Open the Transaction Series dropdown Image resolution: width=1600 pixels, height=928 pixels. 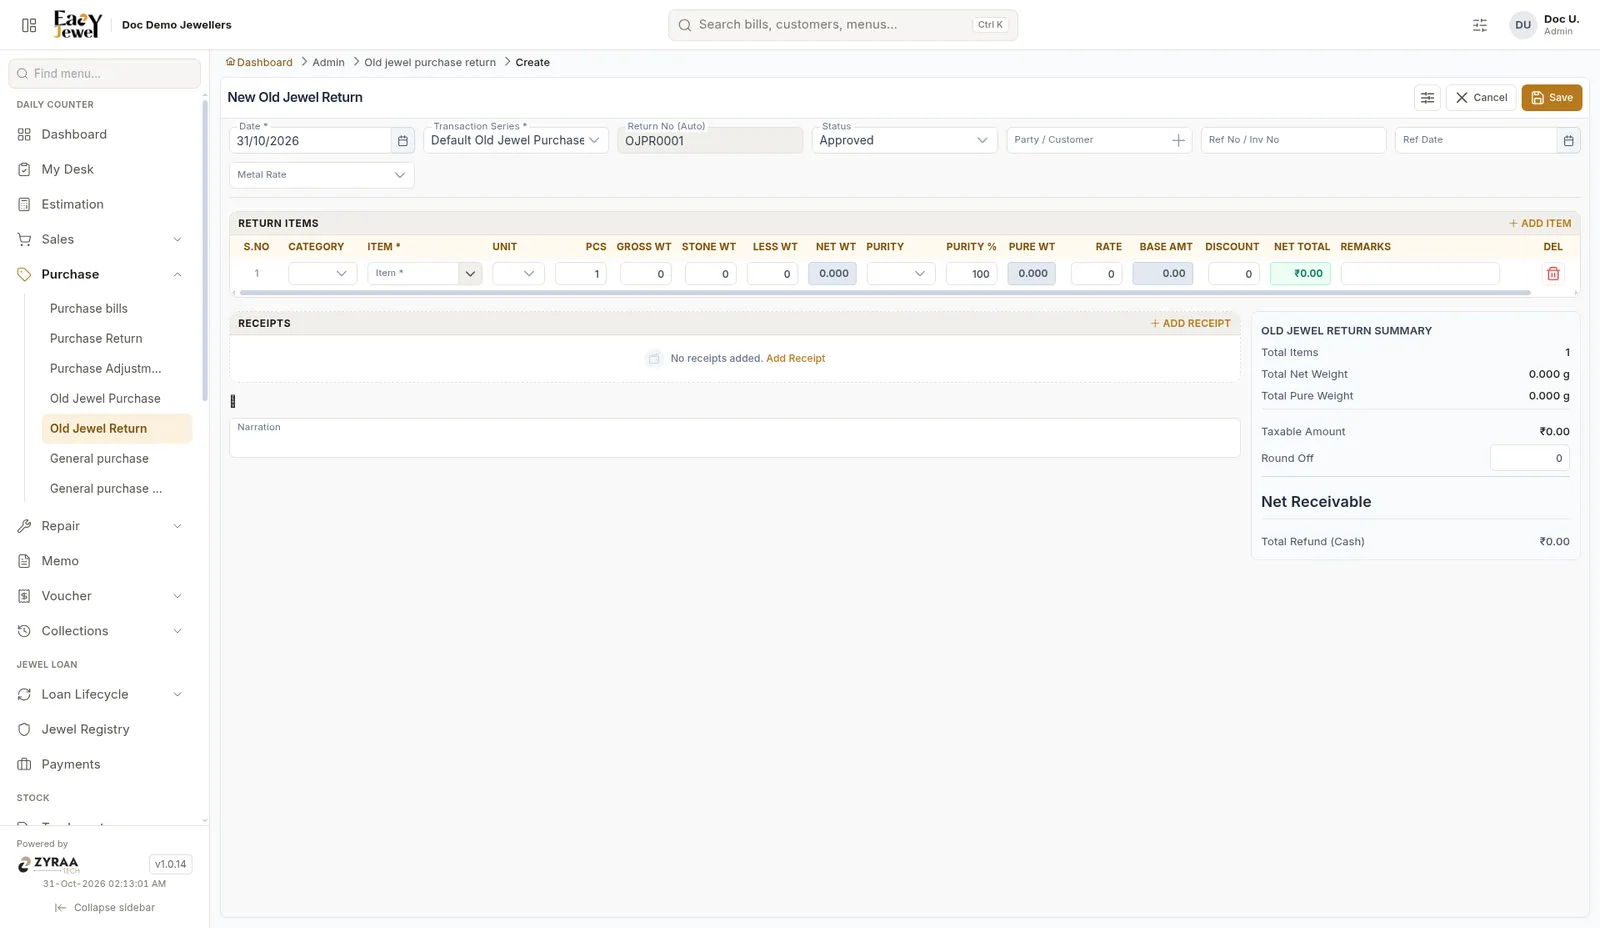pyautogui.click(x=516, y=140)
